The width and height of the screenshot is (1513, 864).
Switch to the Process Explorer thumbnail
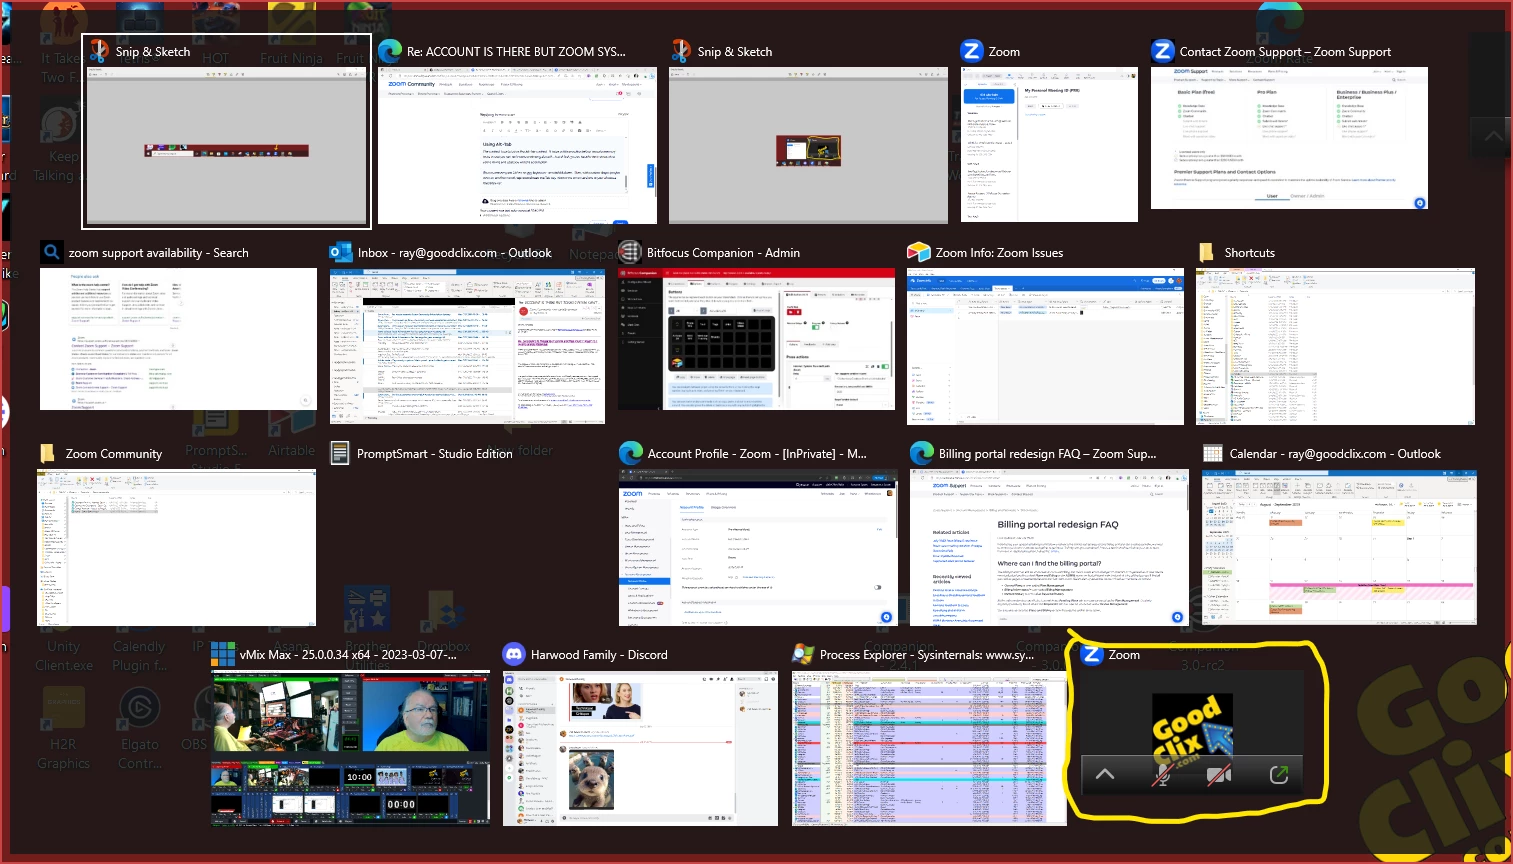[929, 748]
